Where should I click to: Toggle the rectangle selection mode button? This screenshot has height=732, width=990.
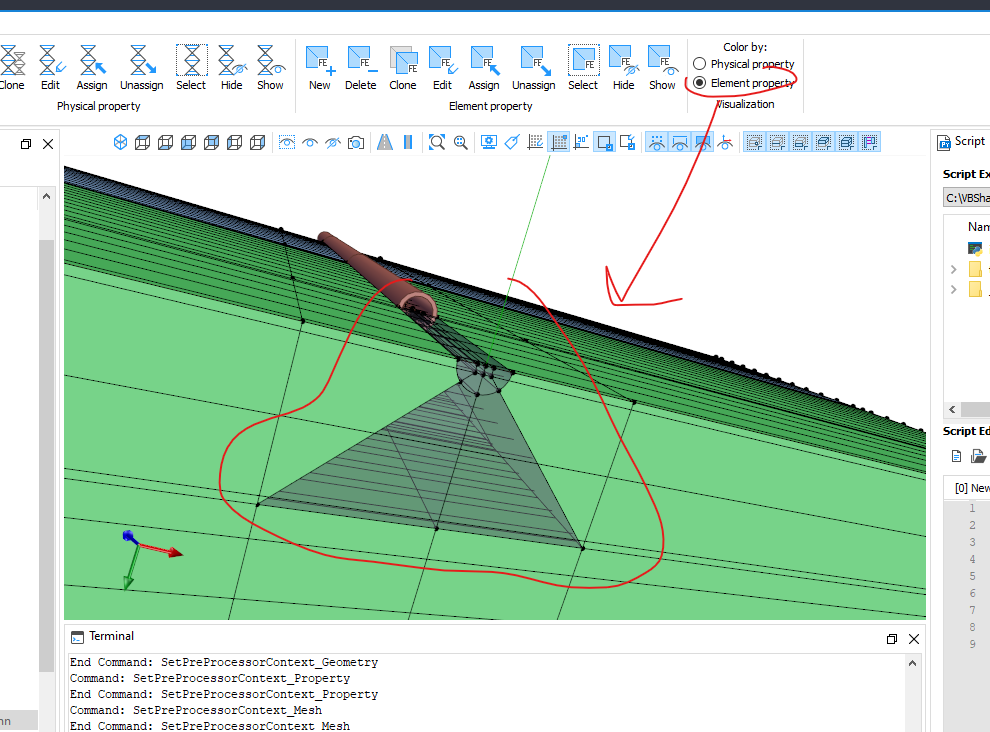coord(605,143)
